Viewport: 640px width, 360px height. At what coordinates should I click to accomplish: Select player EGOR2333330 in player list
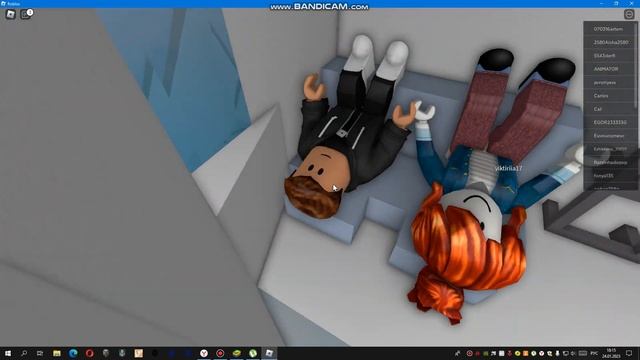608,122
